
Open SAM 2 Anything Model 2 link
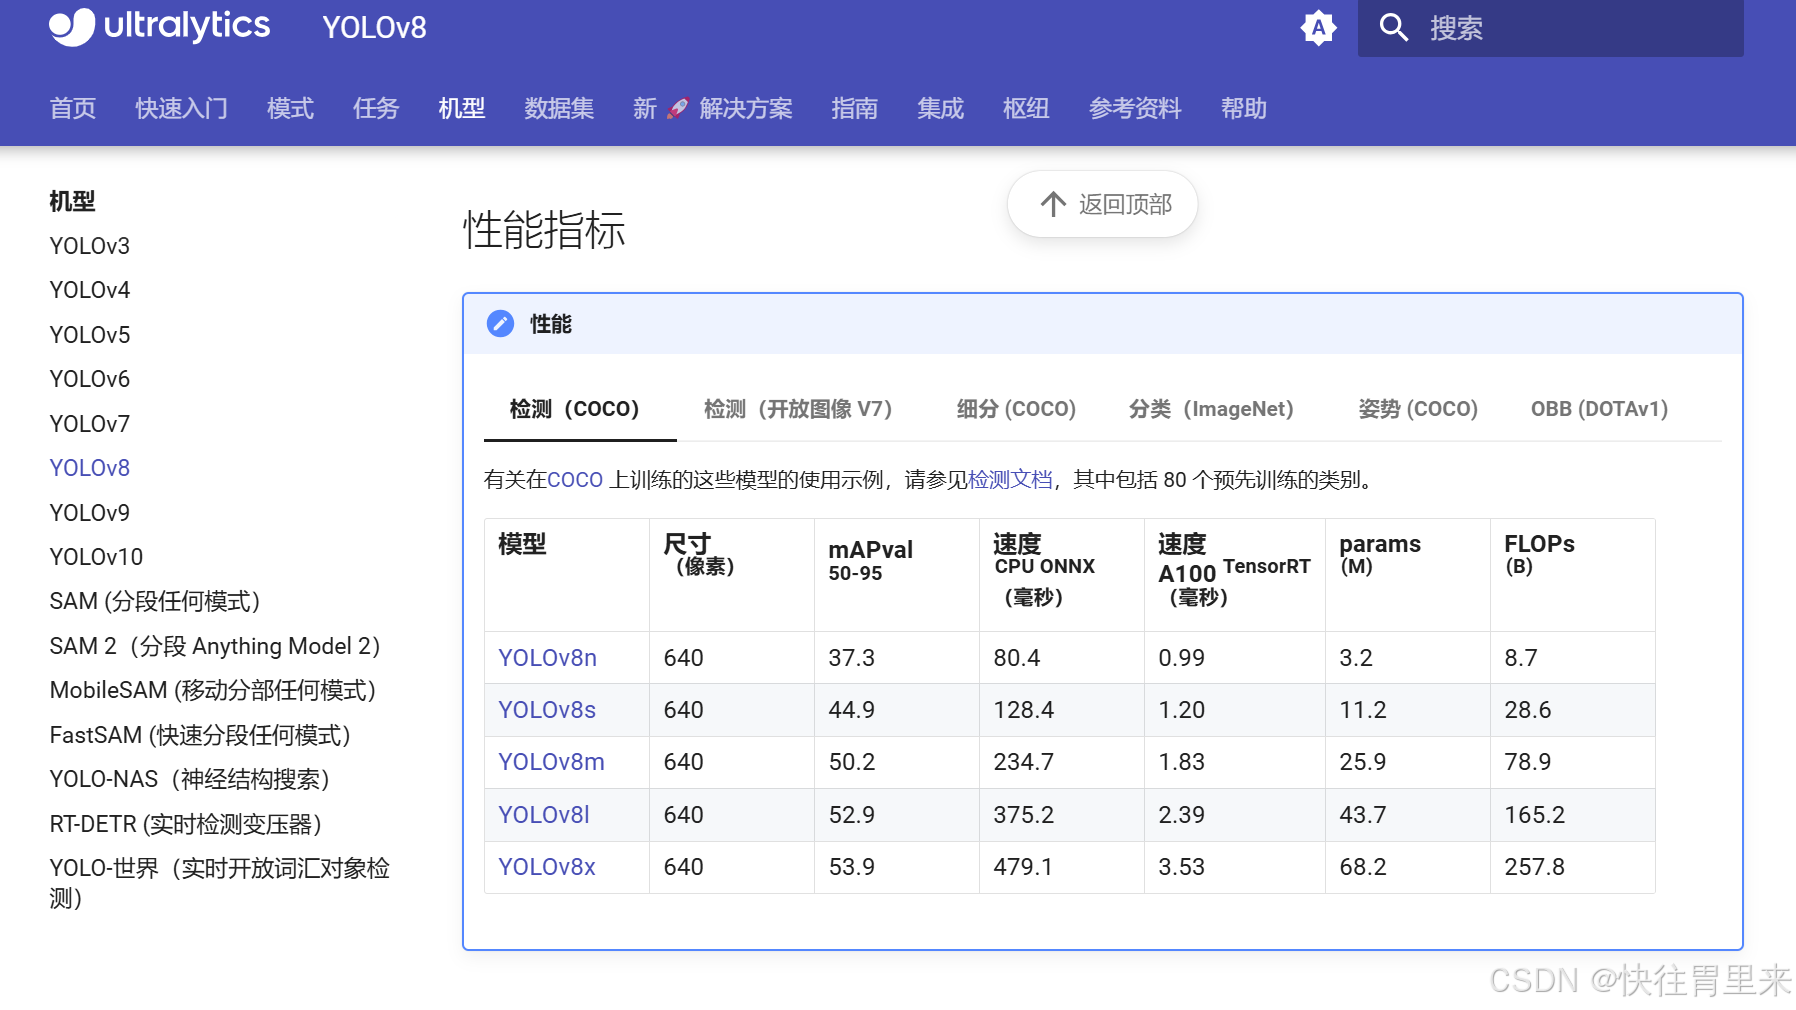[216, 646]
